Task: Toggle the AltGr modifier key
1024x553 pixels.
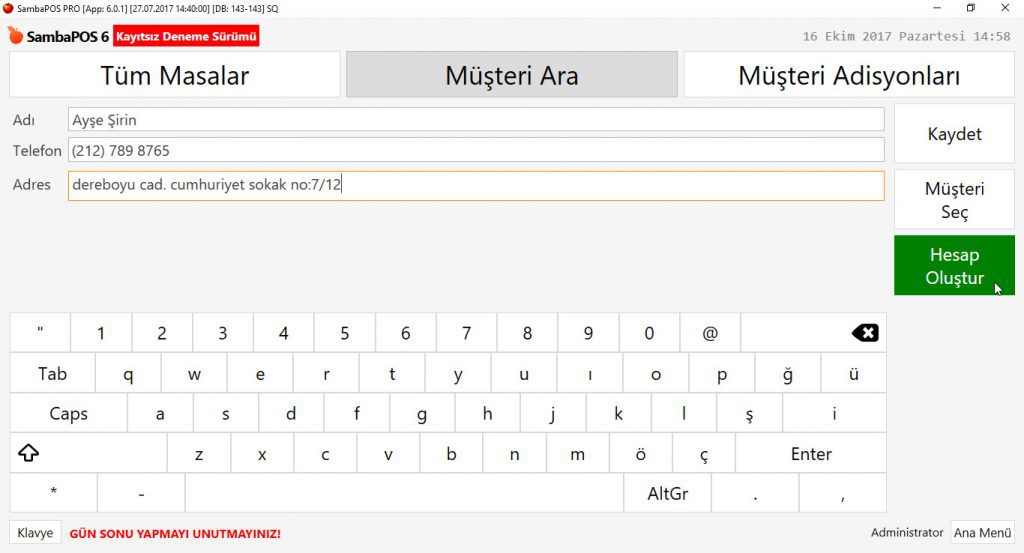Action: [x=667, y=493]
